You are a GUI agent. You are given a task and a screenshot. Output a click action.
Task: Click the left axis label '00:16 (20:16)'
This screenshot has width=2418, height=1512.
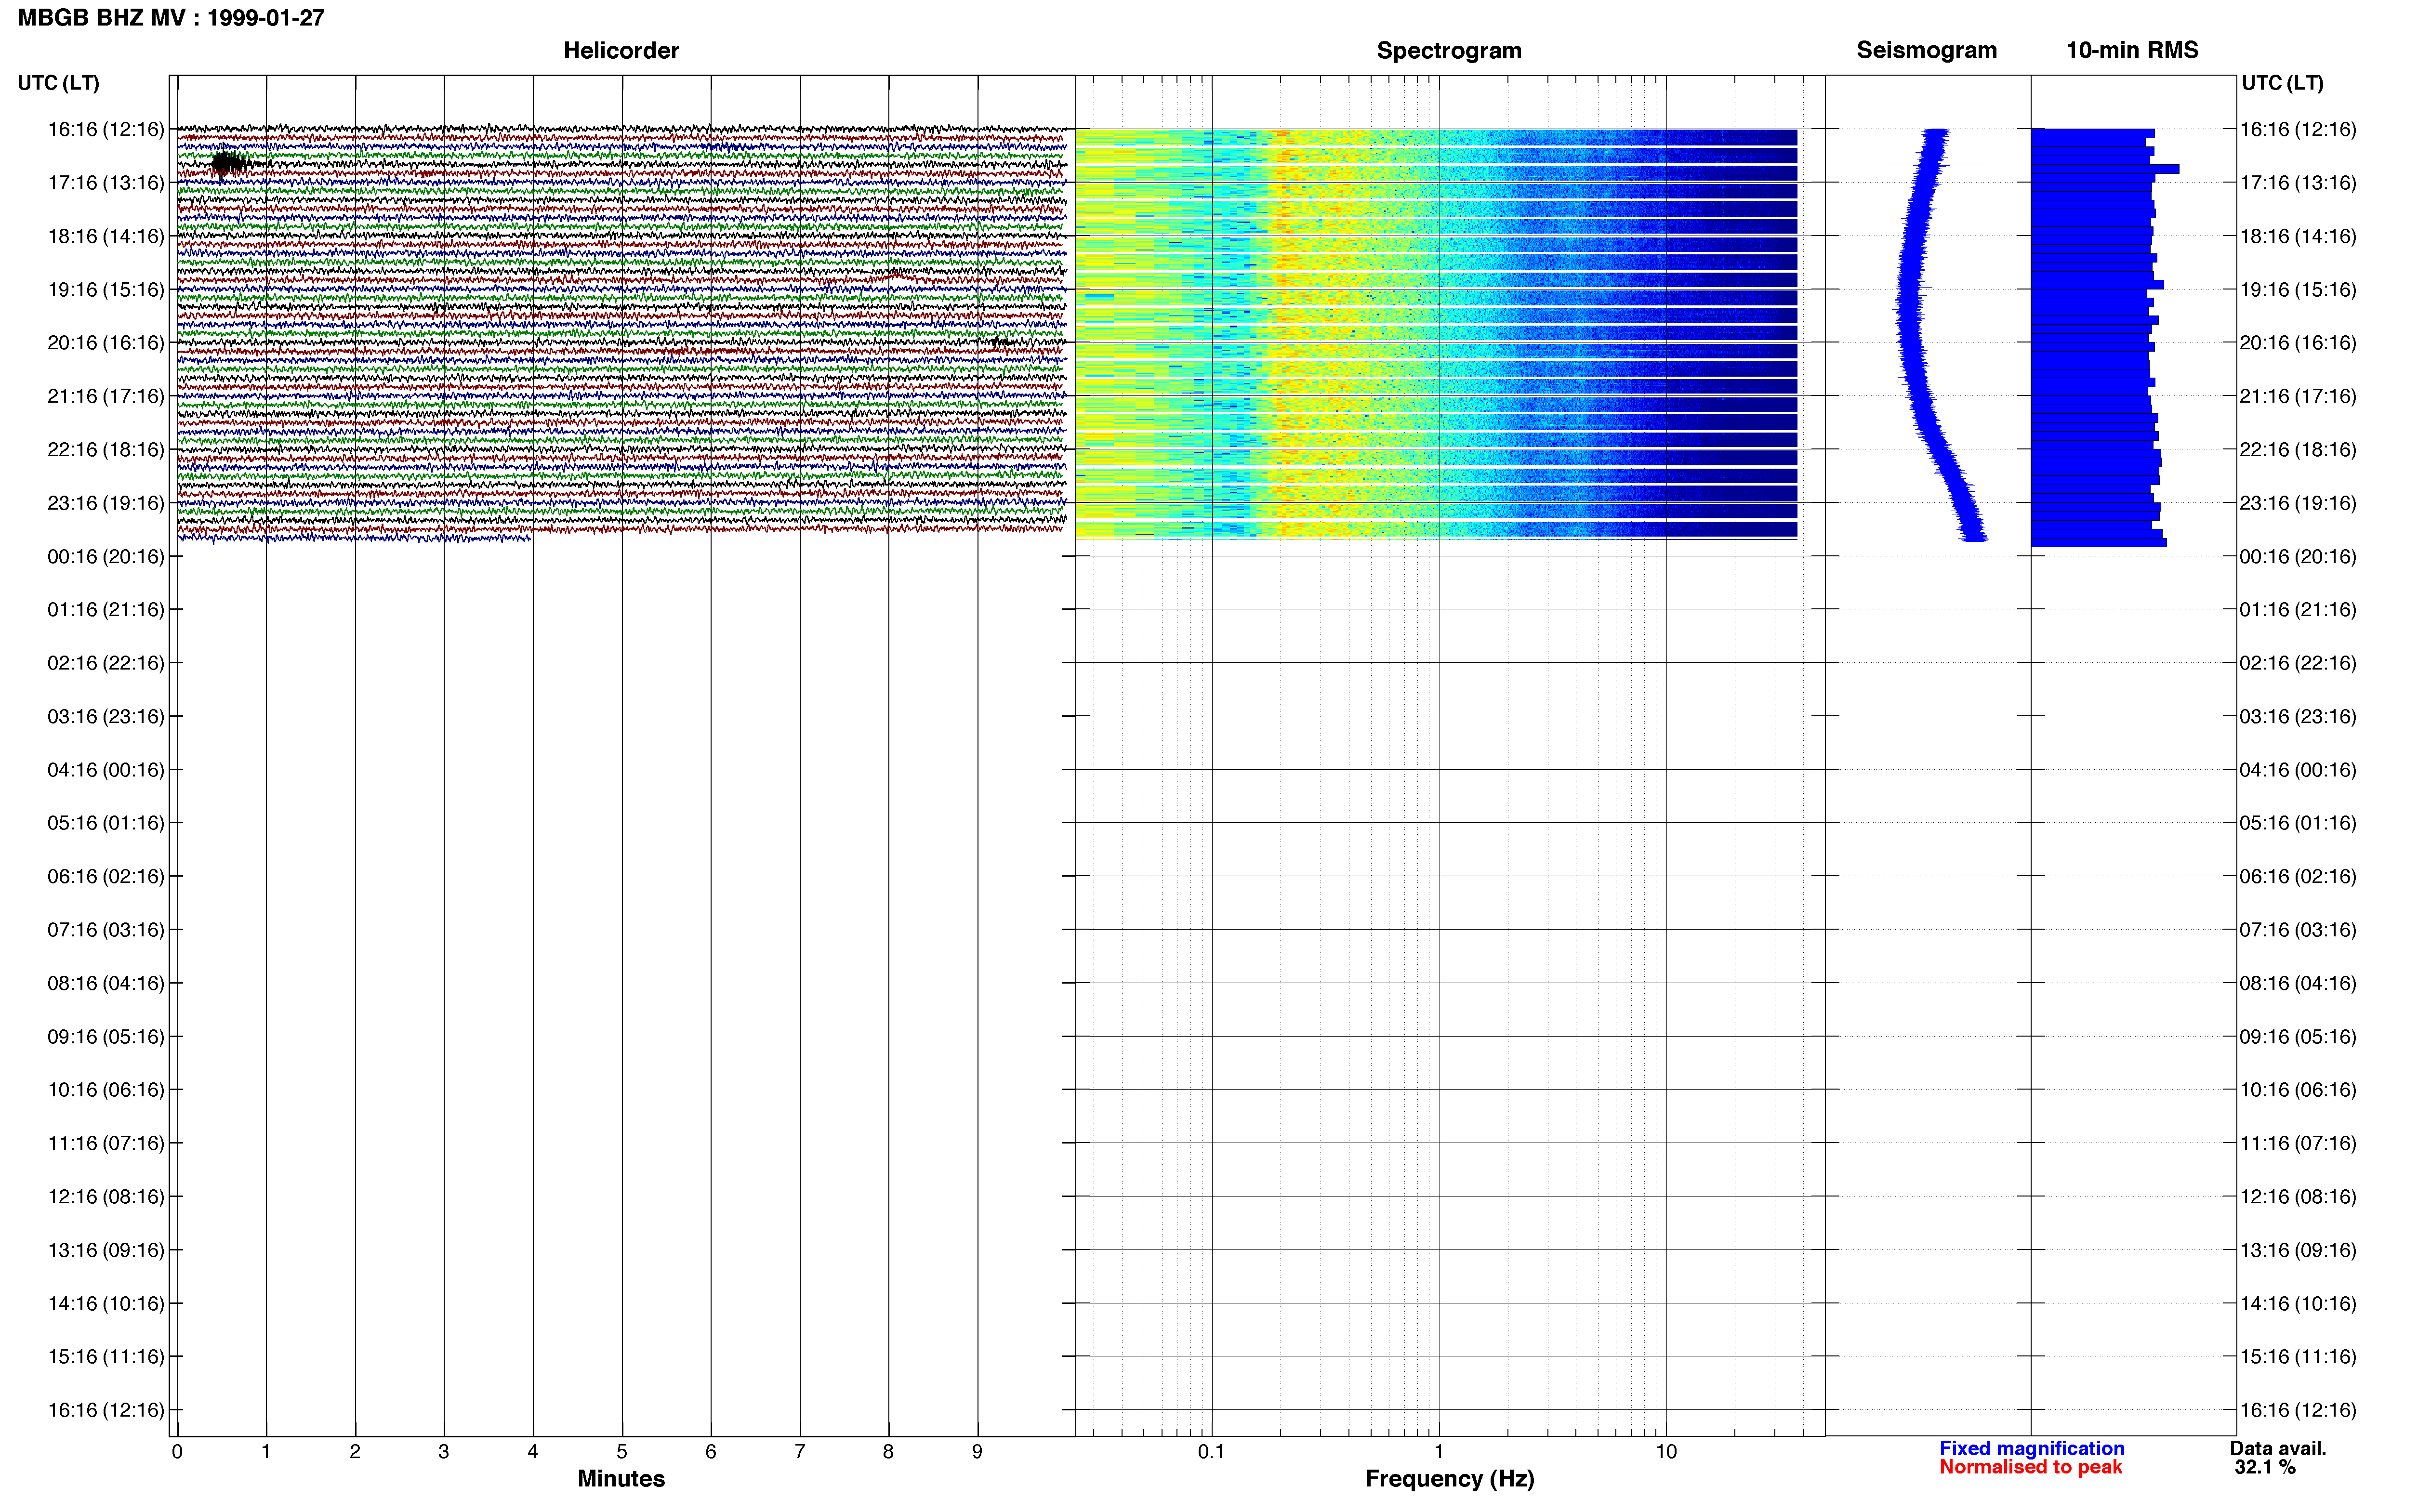(106, 556)
